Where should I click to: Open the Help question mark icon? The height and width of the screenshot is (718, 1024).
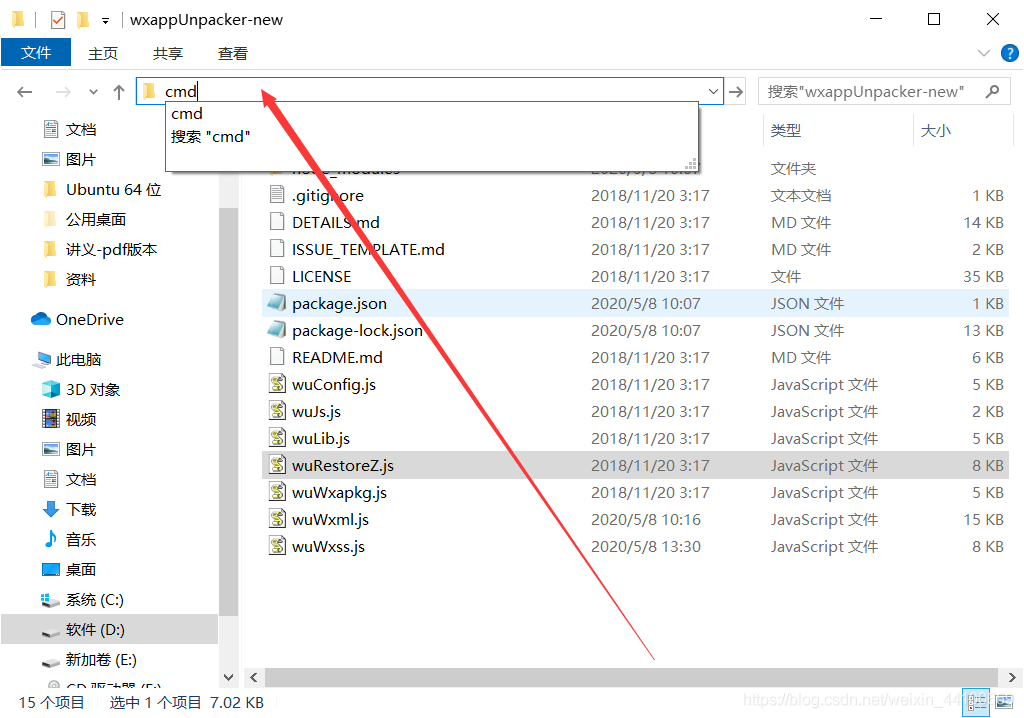(x=1010, y=53)
